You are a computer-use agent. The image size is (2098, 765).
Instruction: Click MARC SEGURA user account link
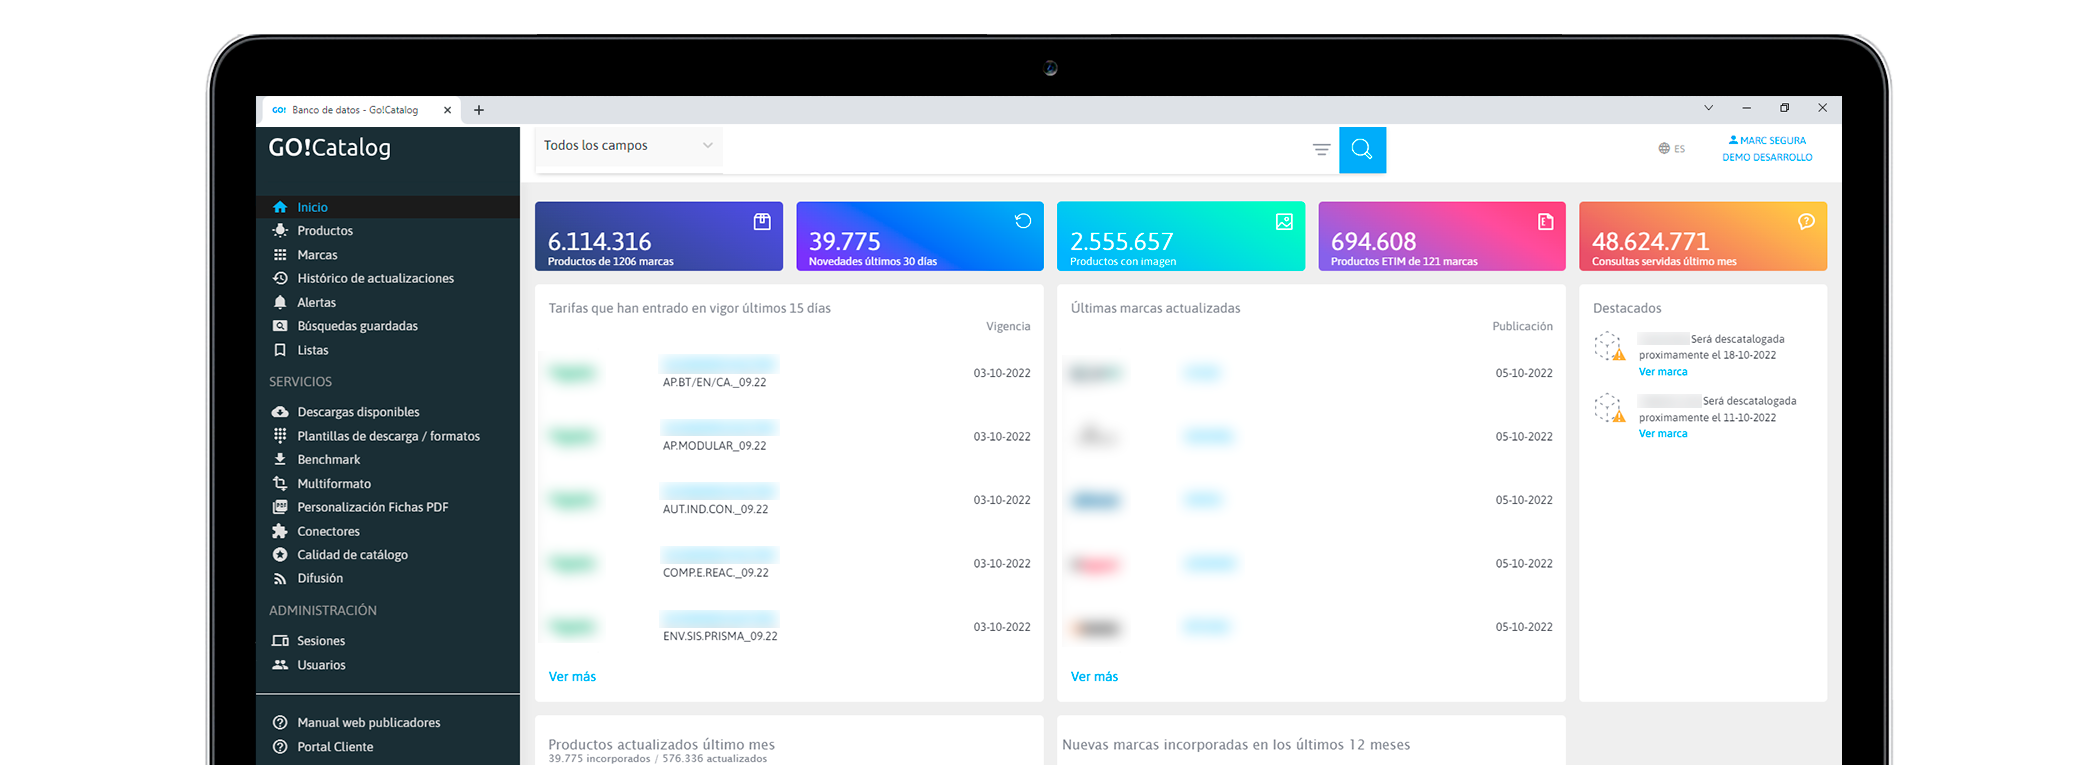[x=1767, y=141]
